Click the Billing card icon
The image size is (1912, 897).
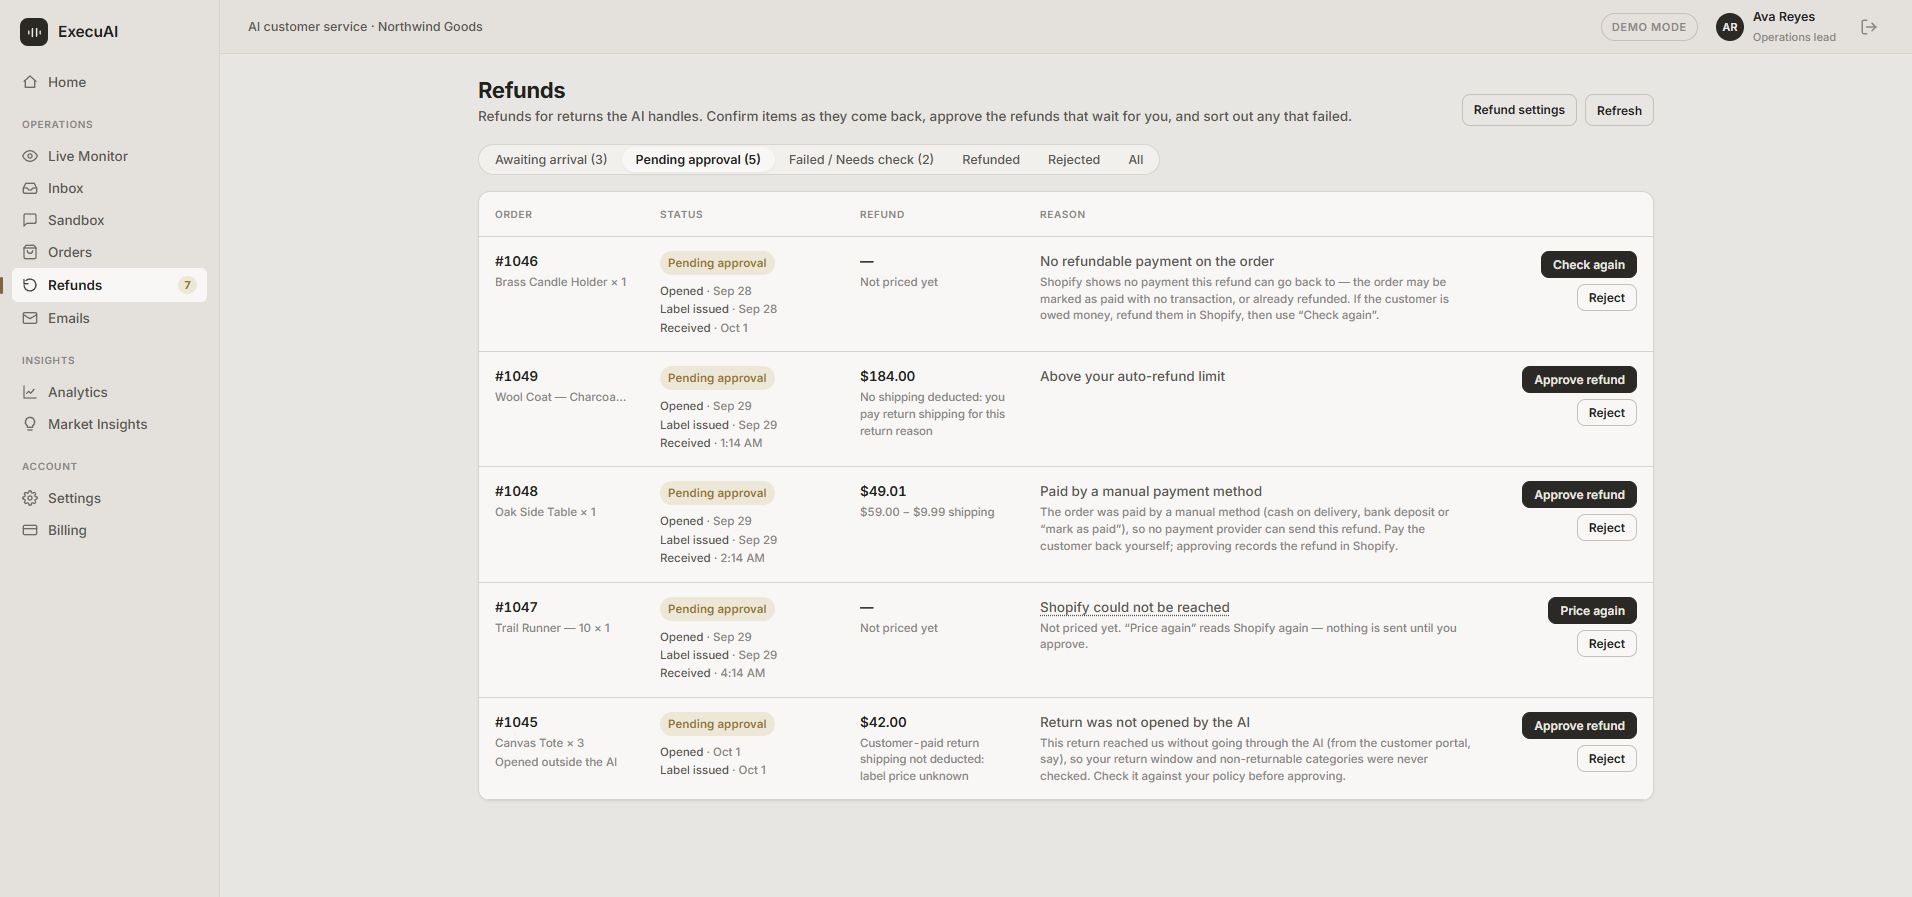coord(30,530)
